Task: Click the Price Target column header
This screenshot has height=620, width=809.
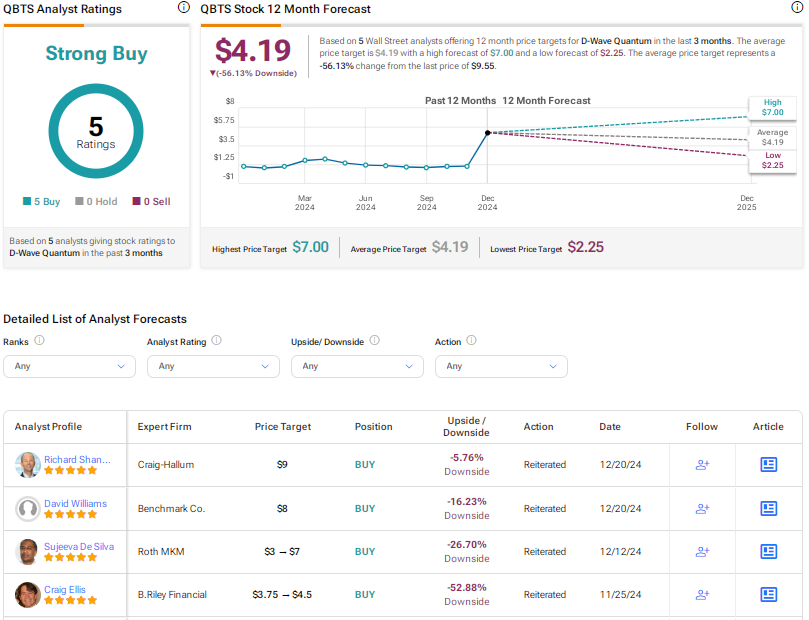Action: pyautogui.click(x=283, y=427)
